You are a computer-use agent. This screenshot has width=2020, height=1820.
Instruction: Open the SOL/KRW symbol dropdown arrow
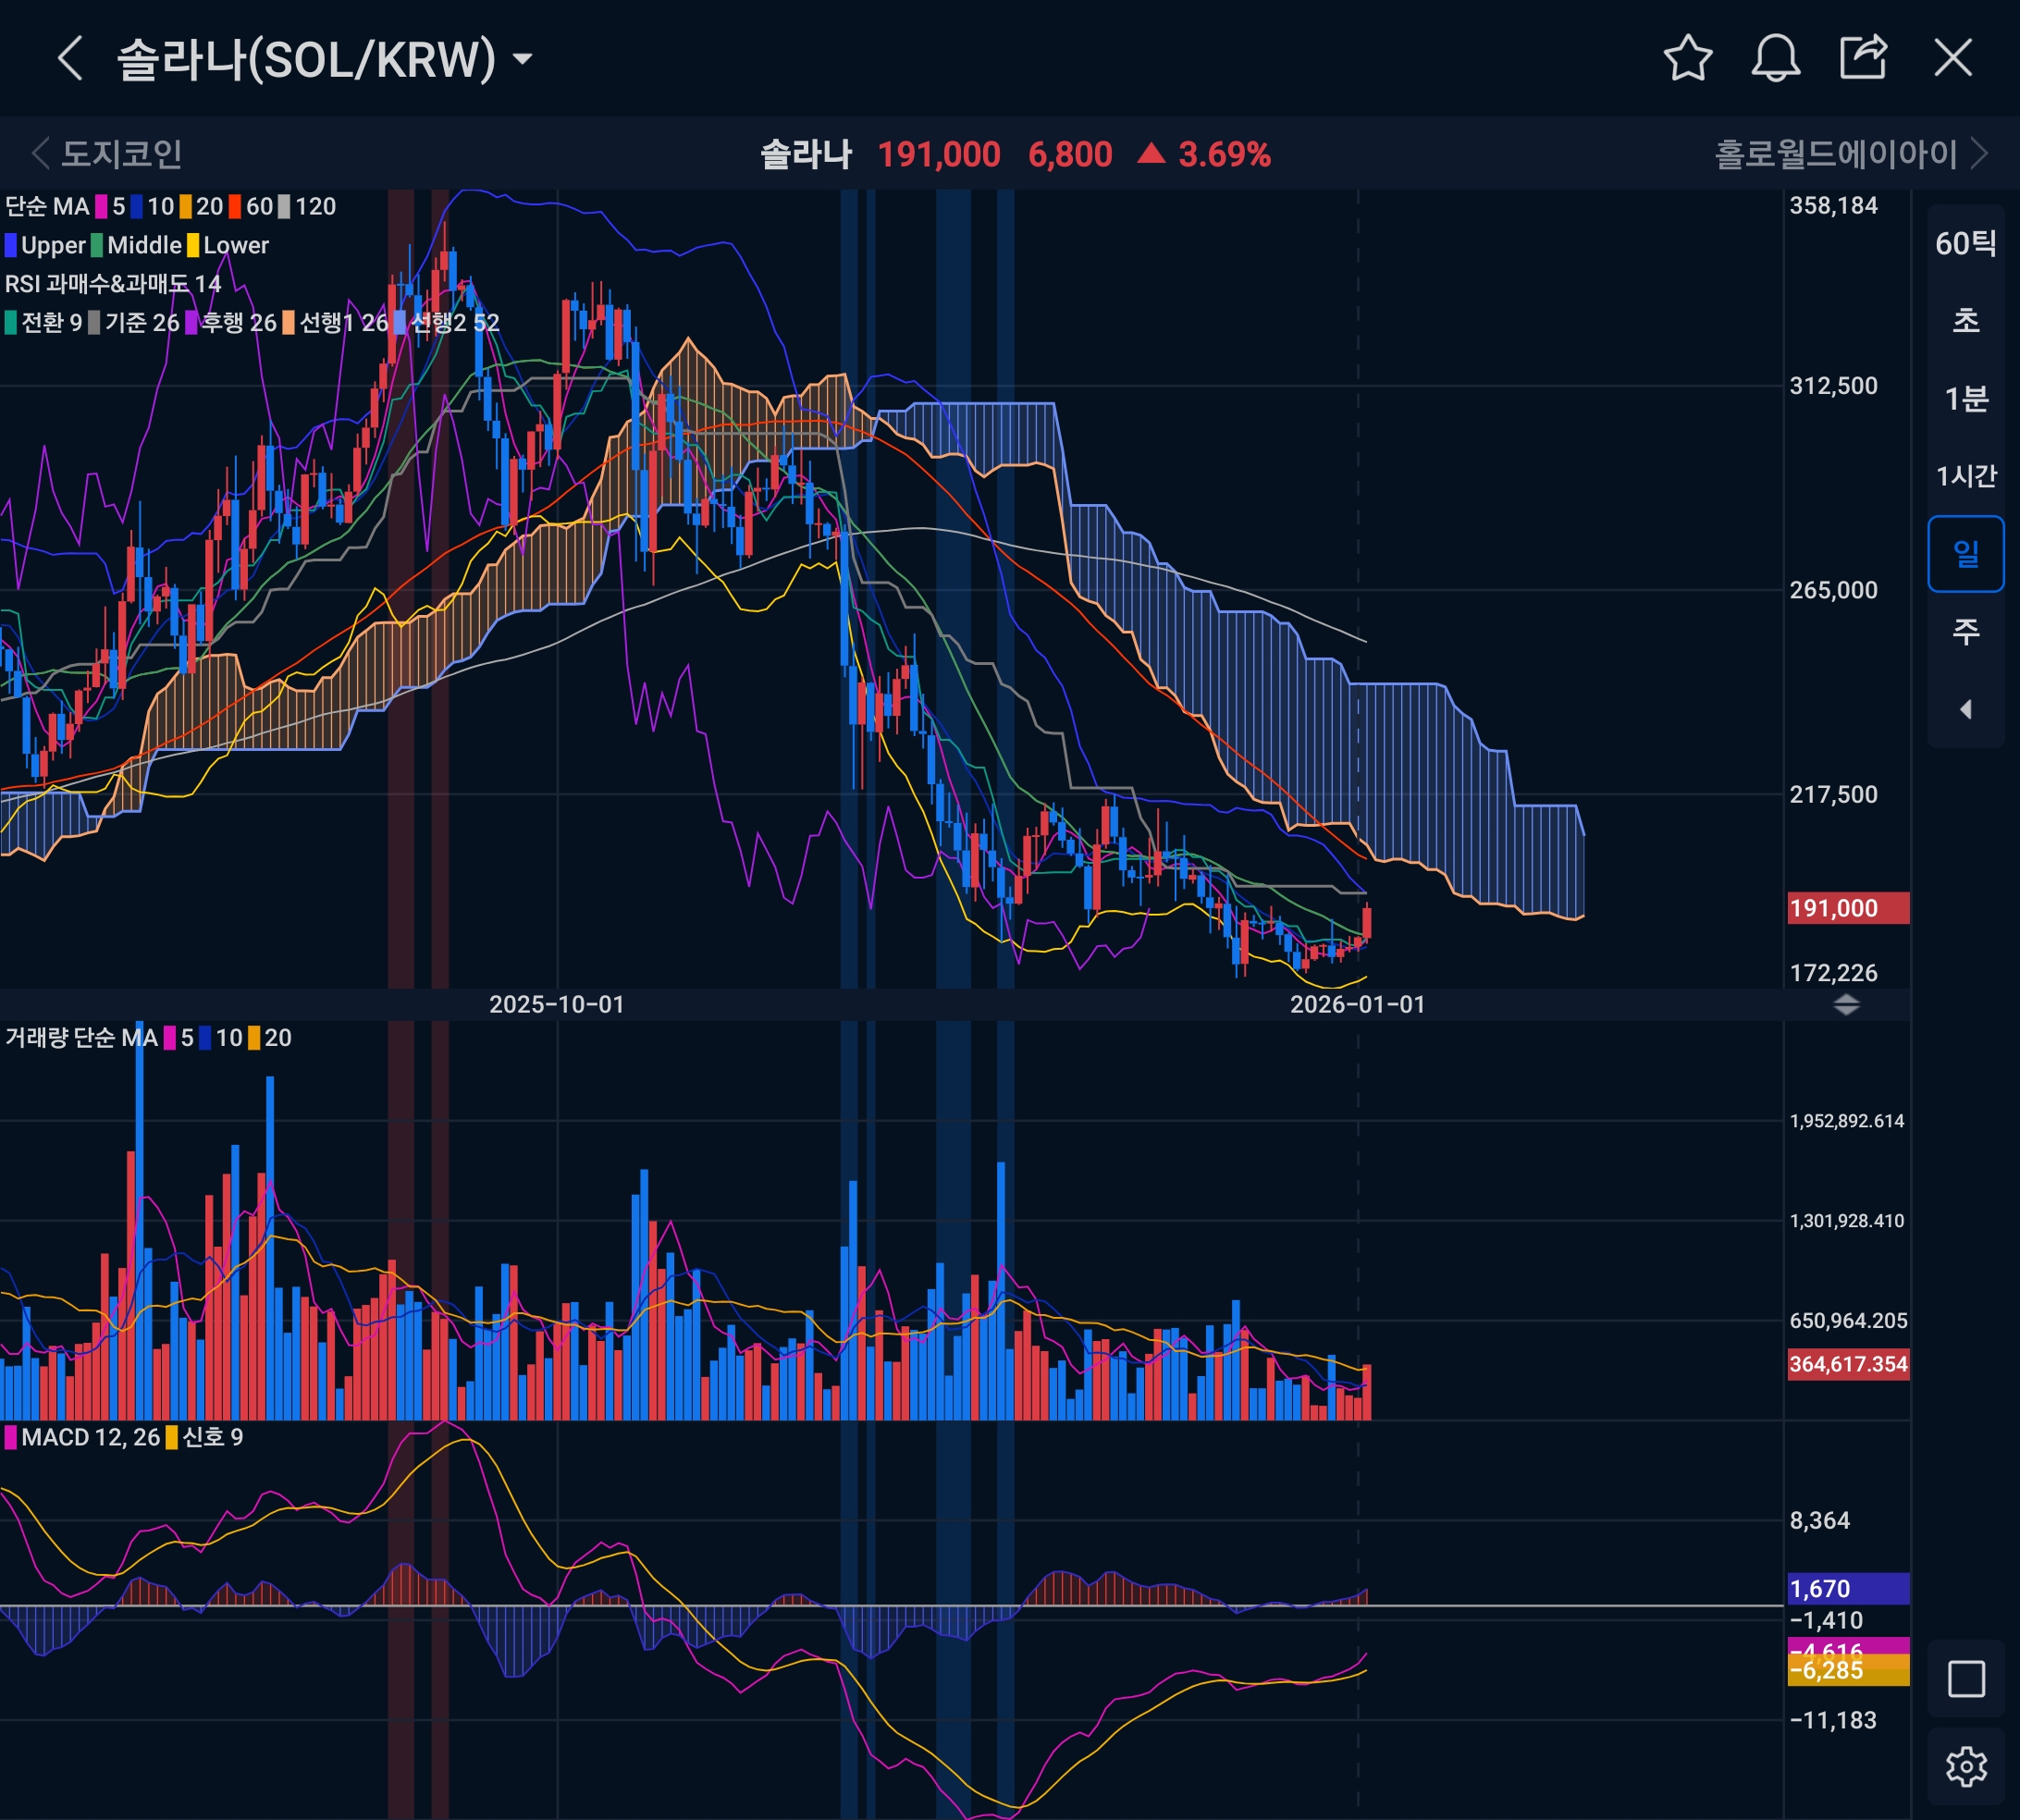(x=522, y=59)
